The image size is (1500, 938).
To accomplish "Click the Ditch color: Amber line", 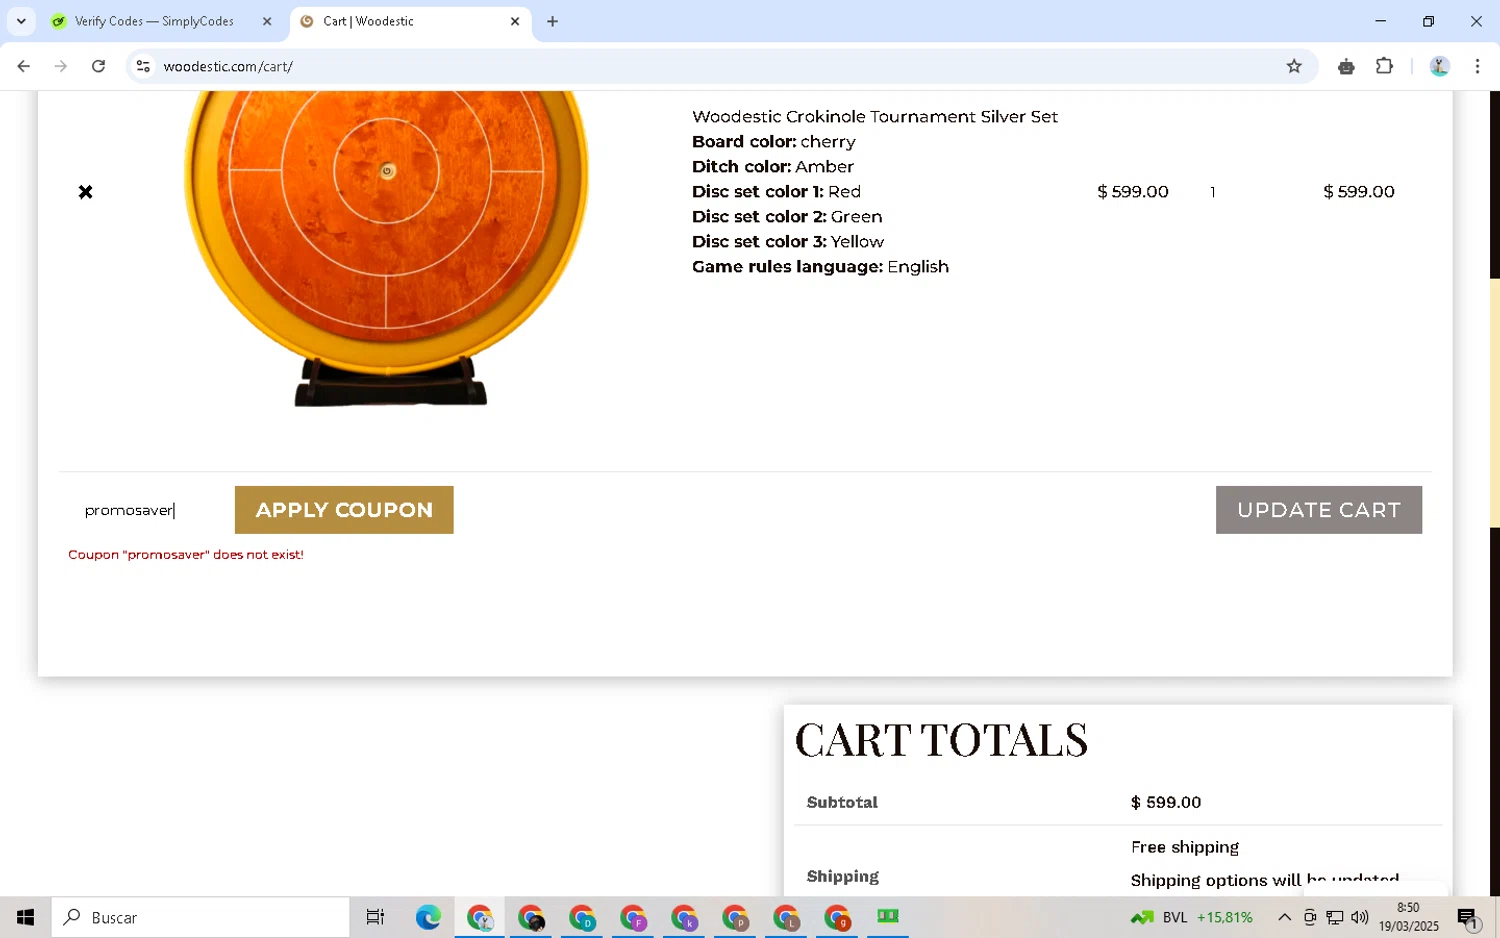I will click(x=773, y=167).
